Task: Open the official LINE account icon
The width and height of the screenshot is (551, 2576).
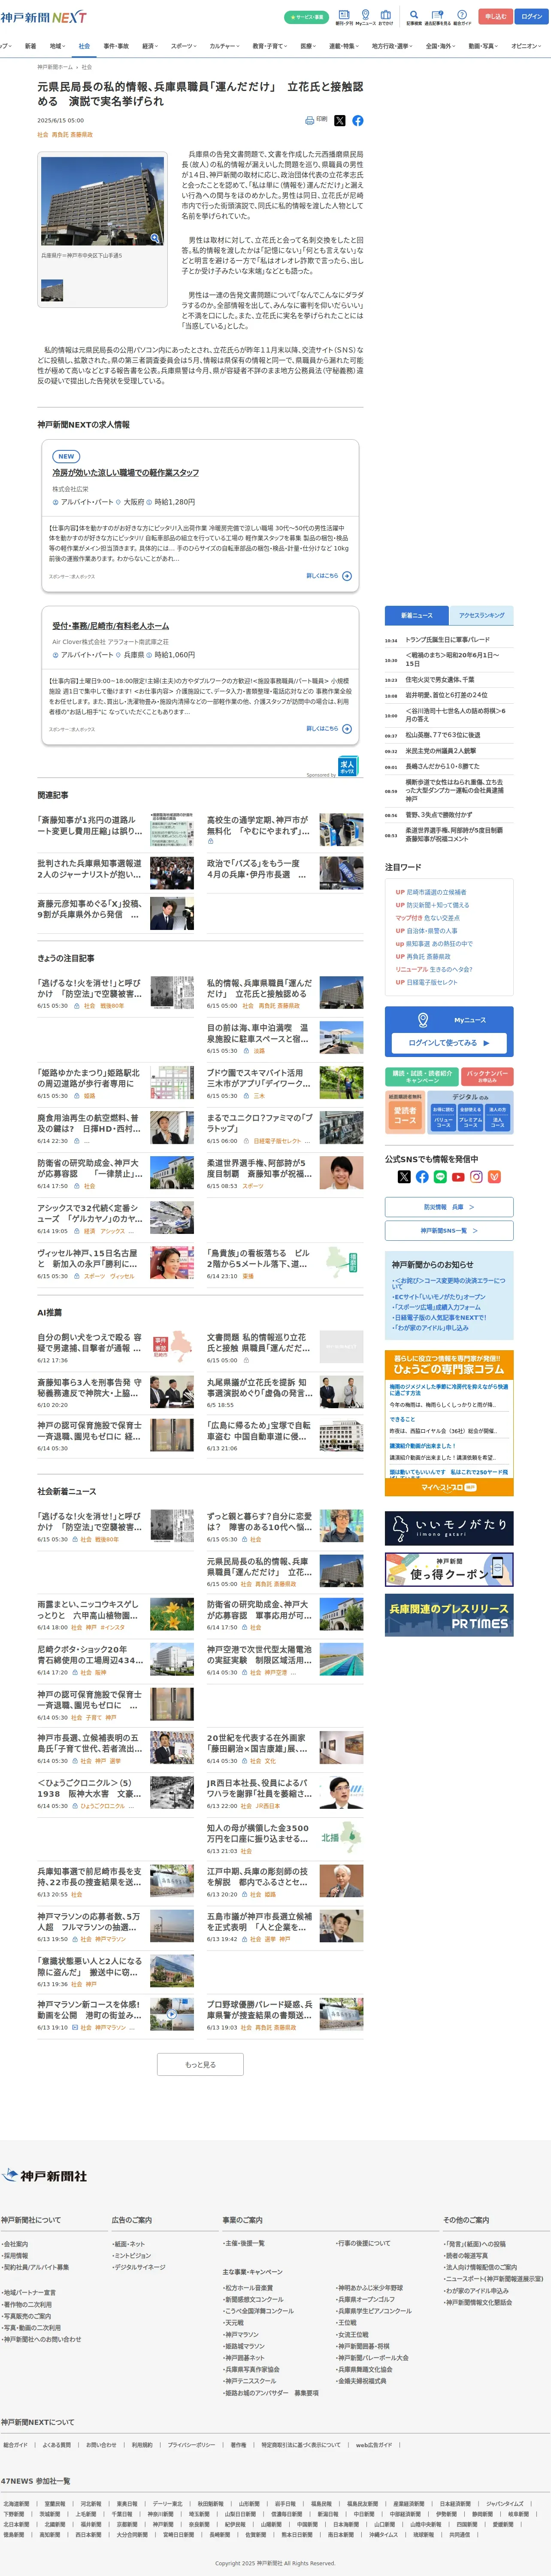Action: point(440,1176)
